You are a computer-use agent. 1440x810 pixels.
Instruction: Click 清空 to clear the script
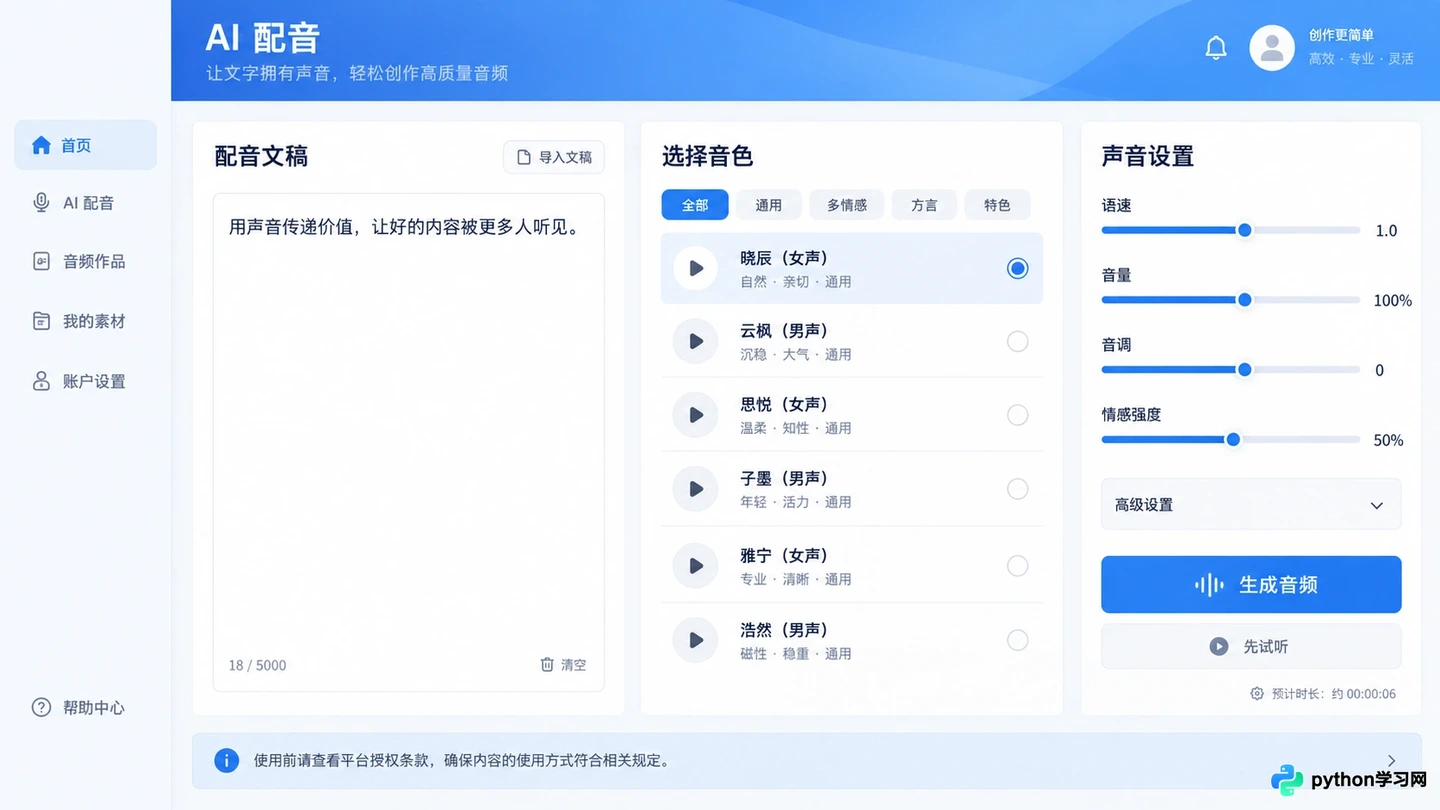pyautogui.click(x=563, y=665)
